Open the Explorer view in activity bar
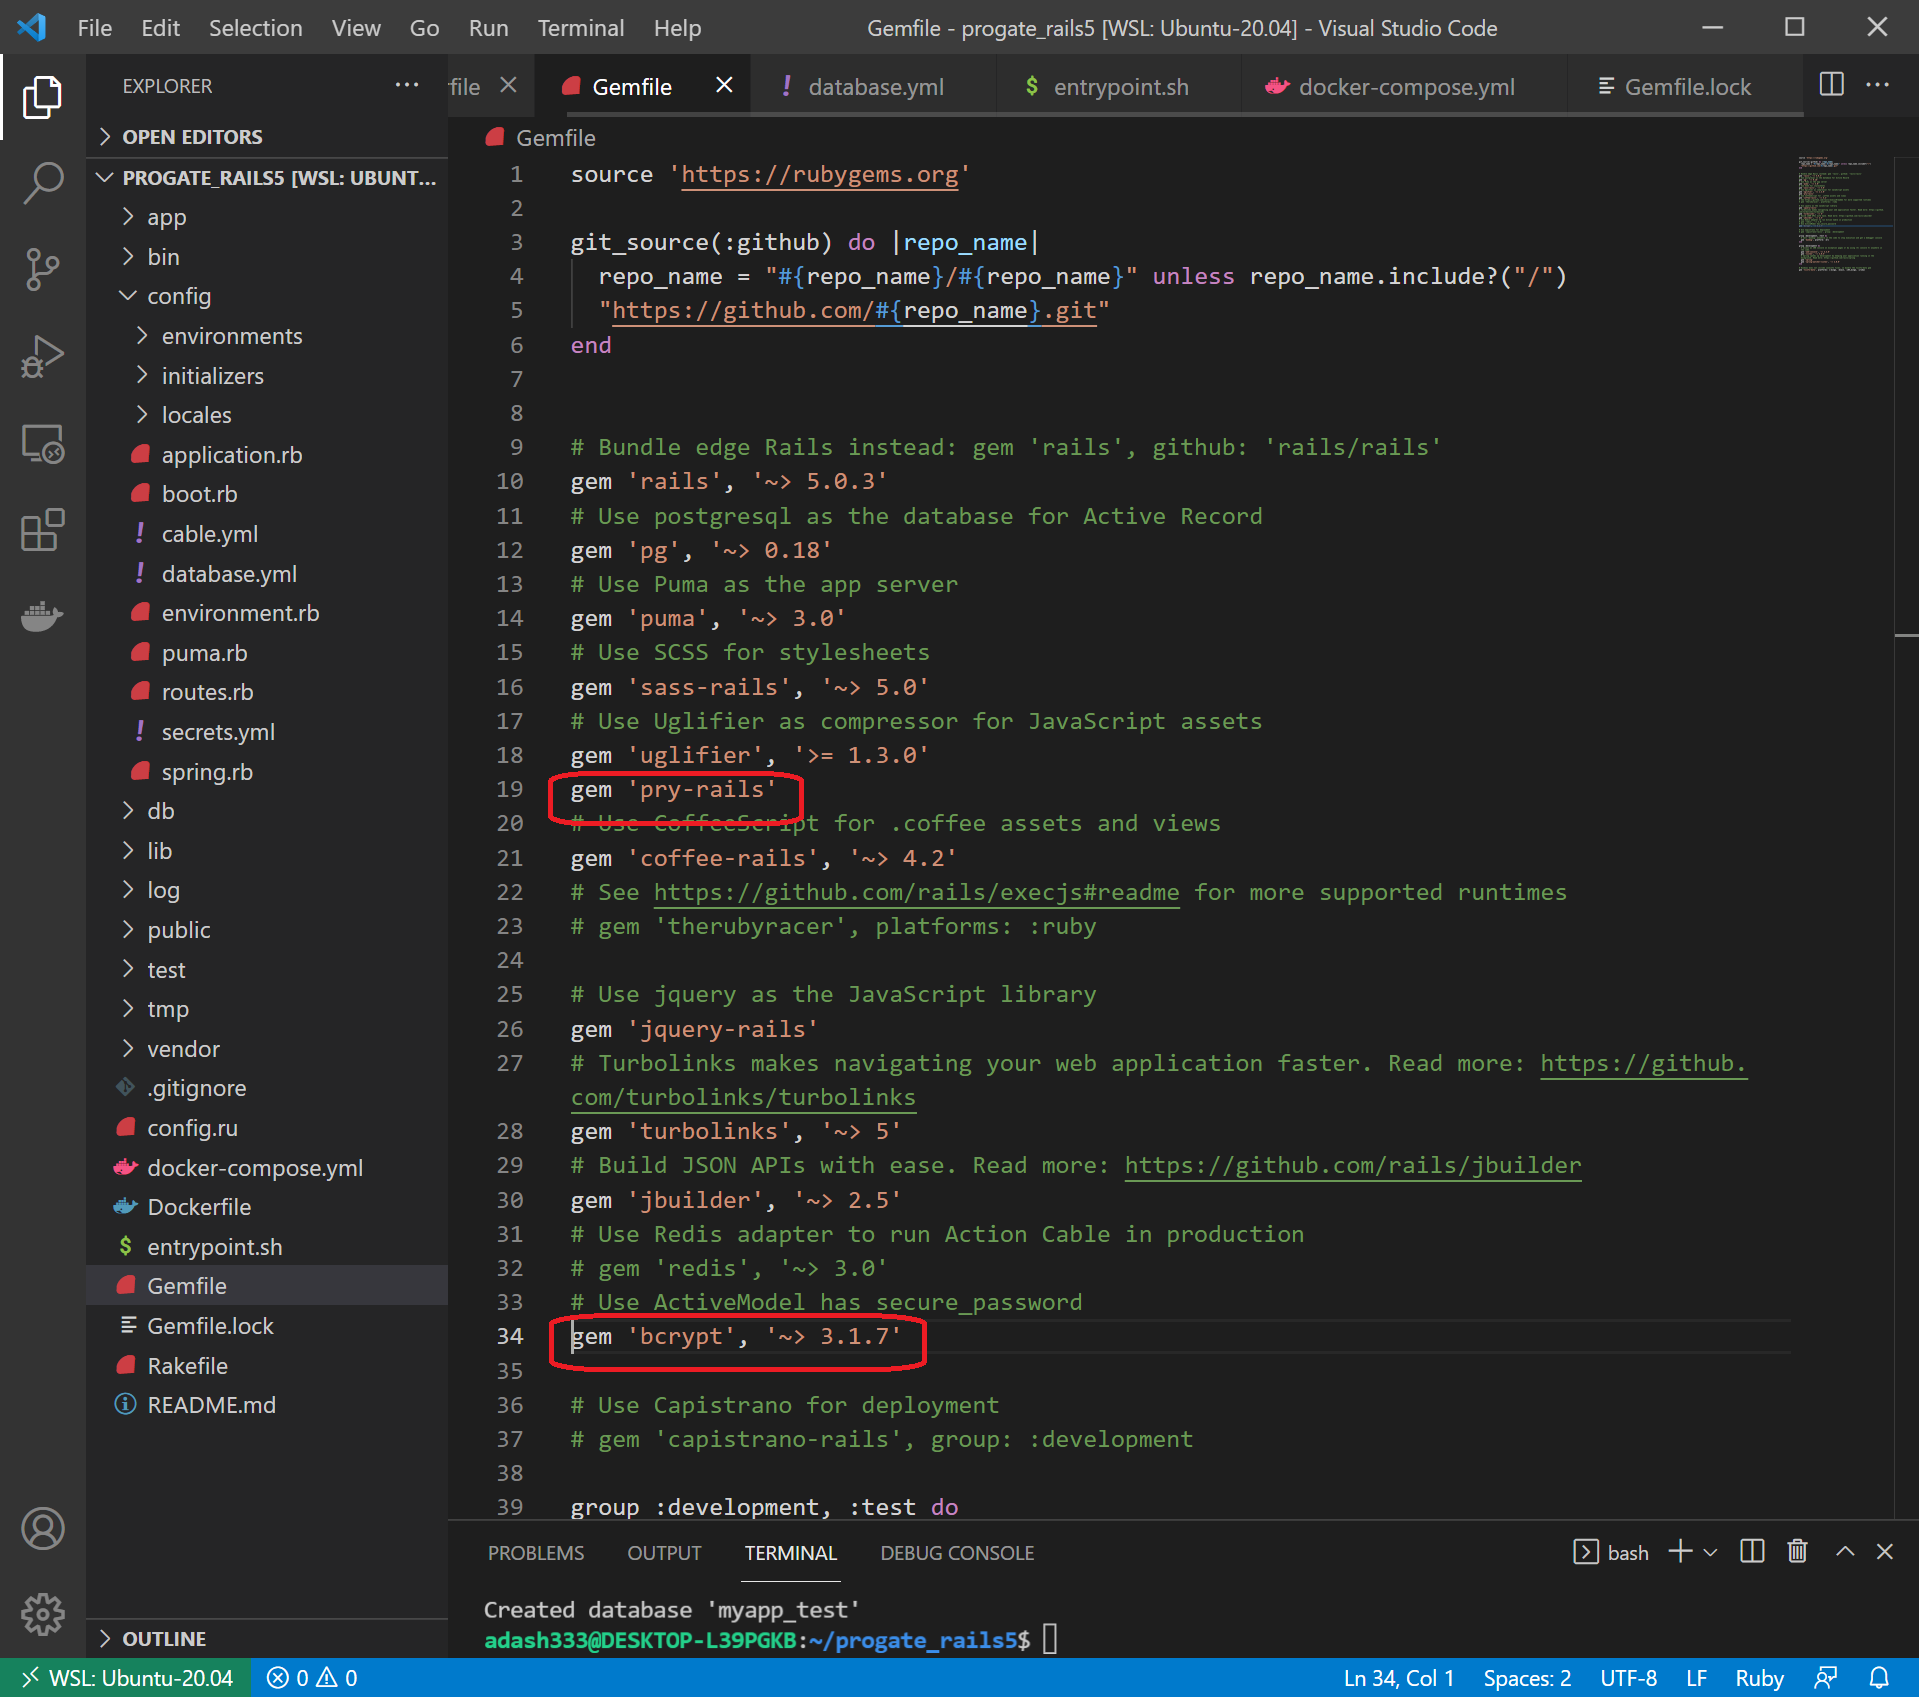The image size is (1919, 1697). 42,97
